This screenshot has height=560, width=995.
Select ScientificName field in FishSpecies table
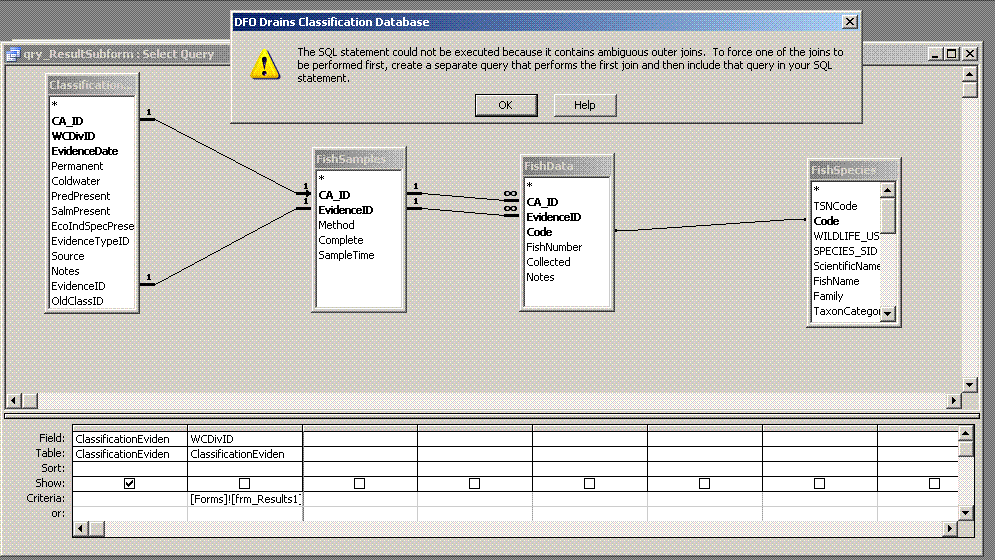[x=847, y=266]
